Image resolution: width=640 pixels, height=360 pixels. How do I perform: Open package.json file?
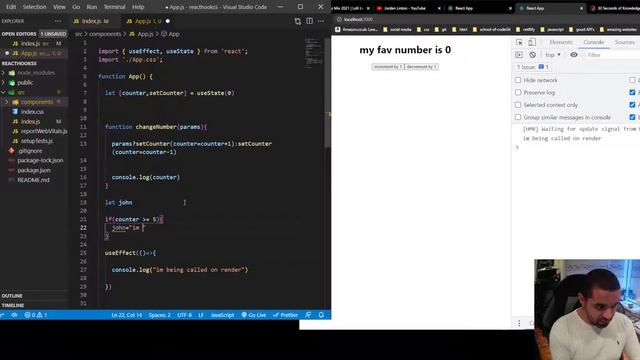point(34,170)
